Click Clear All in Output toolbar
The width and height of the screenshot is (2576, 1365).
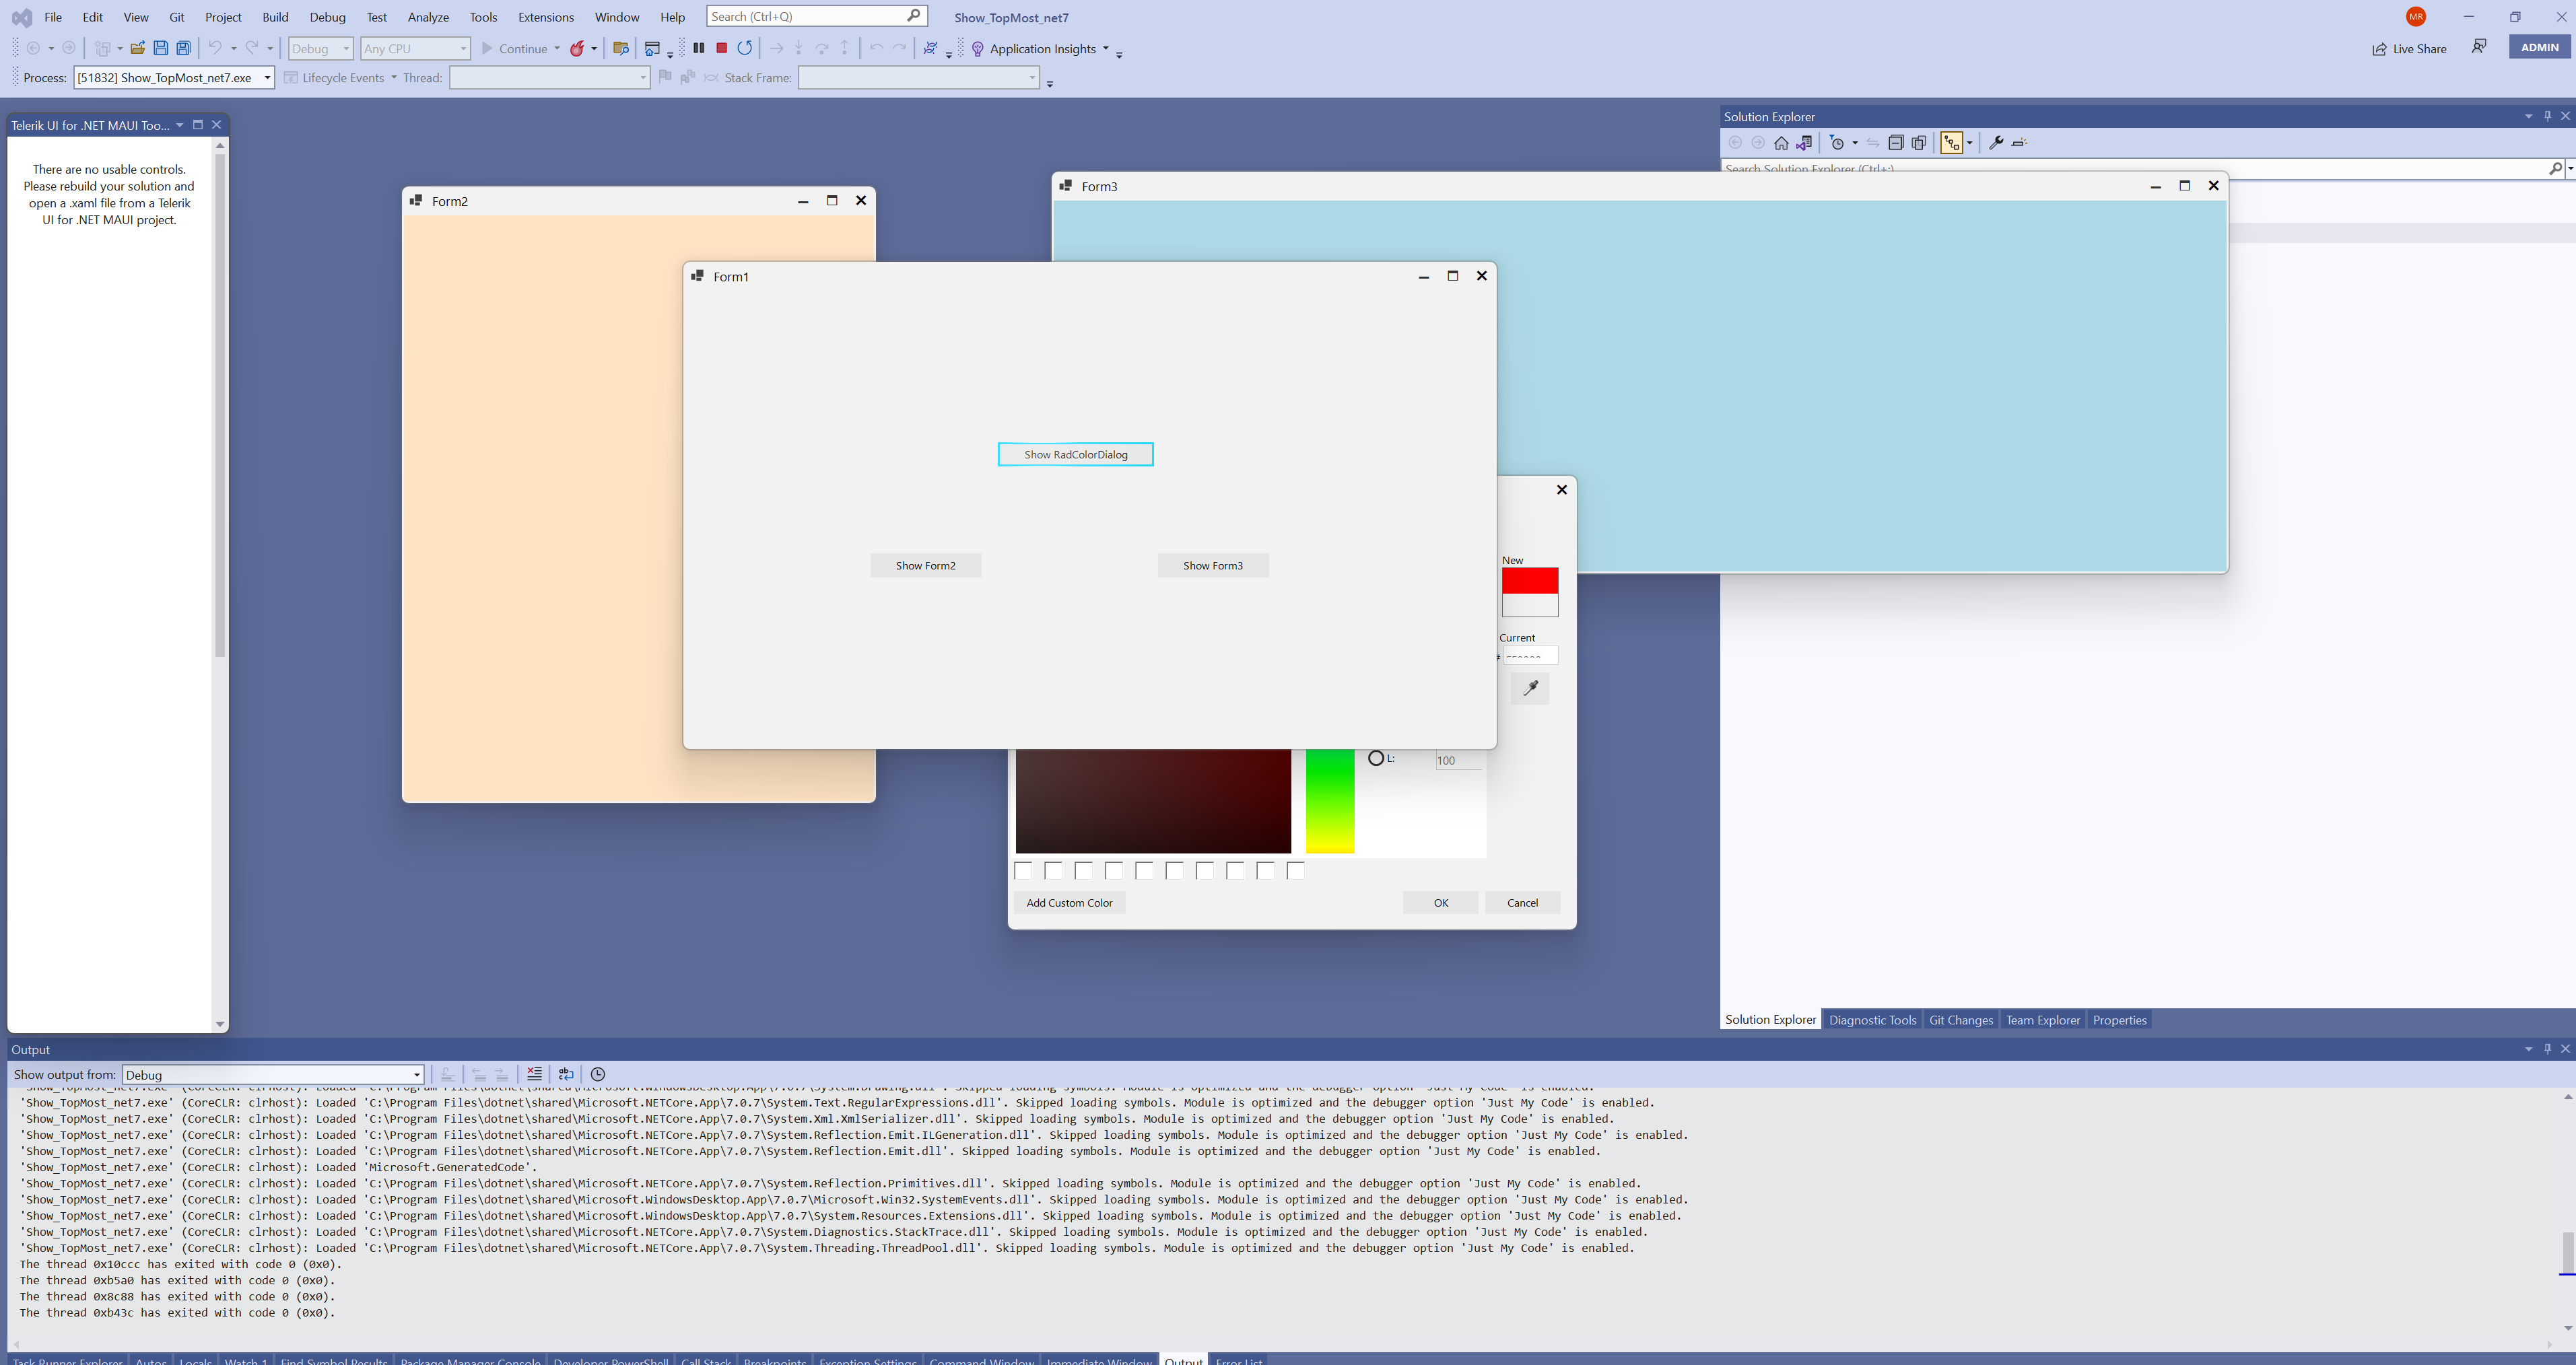(534, 1074)
